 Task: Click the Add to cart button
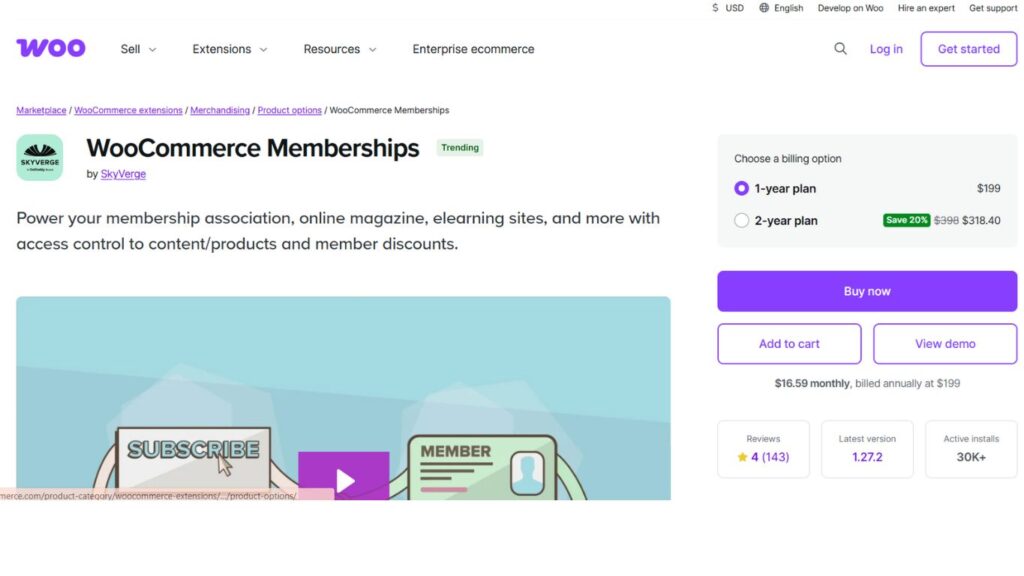coord(789,343)
